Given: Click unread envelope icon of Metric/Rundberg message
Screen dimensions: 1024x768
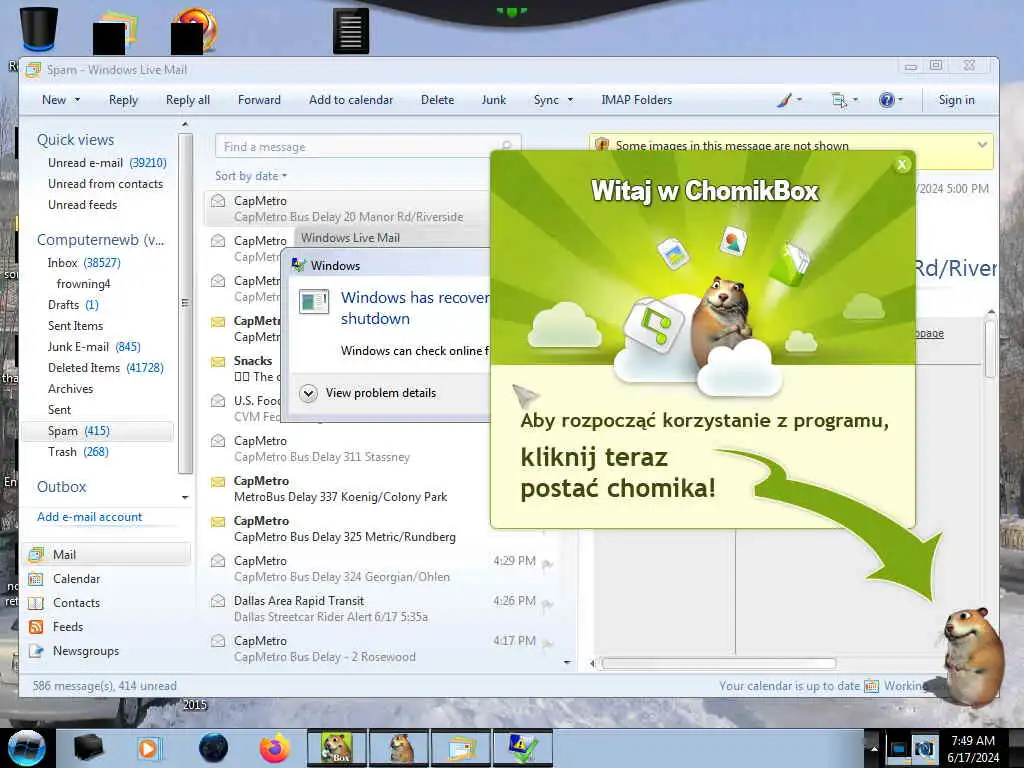Looking at the screenshot, I should click(218, 522).
